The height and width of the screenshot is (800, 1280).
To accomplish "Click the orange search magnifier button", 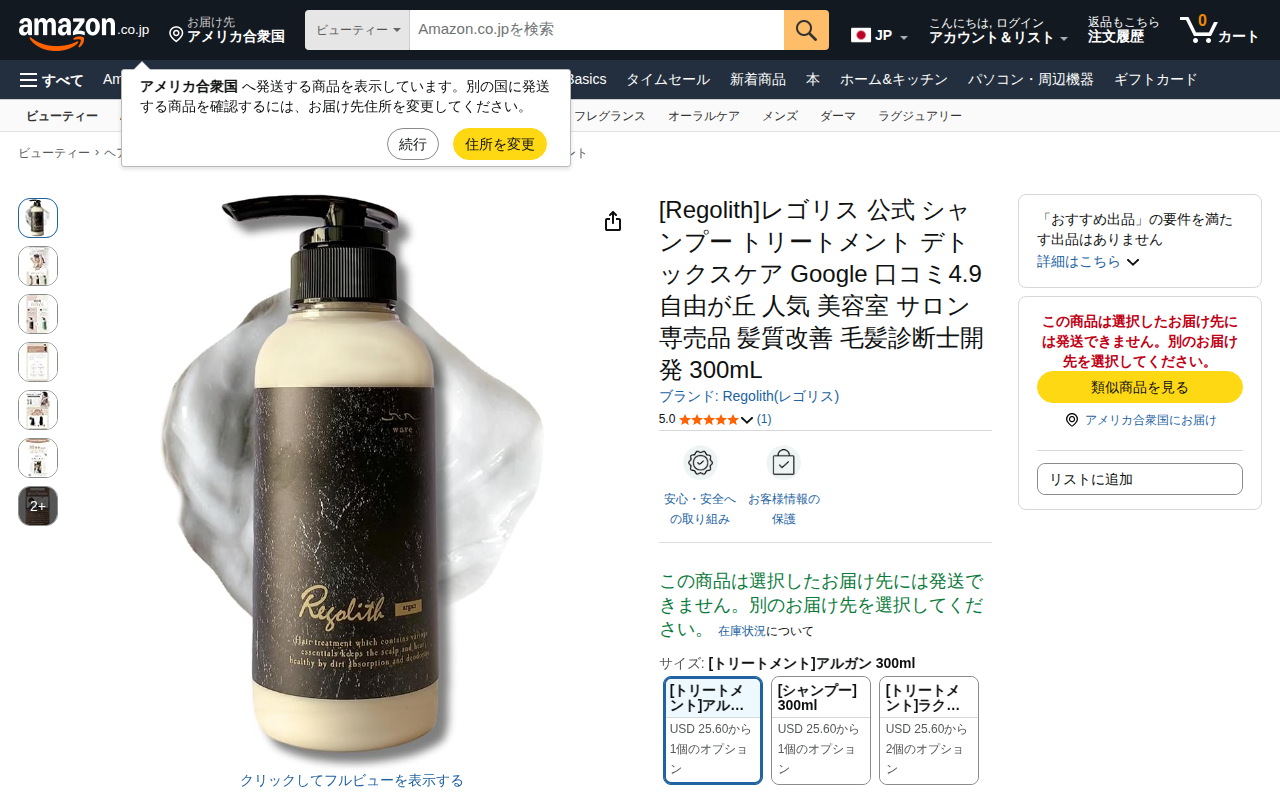I will coord(806,30).
